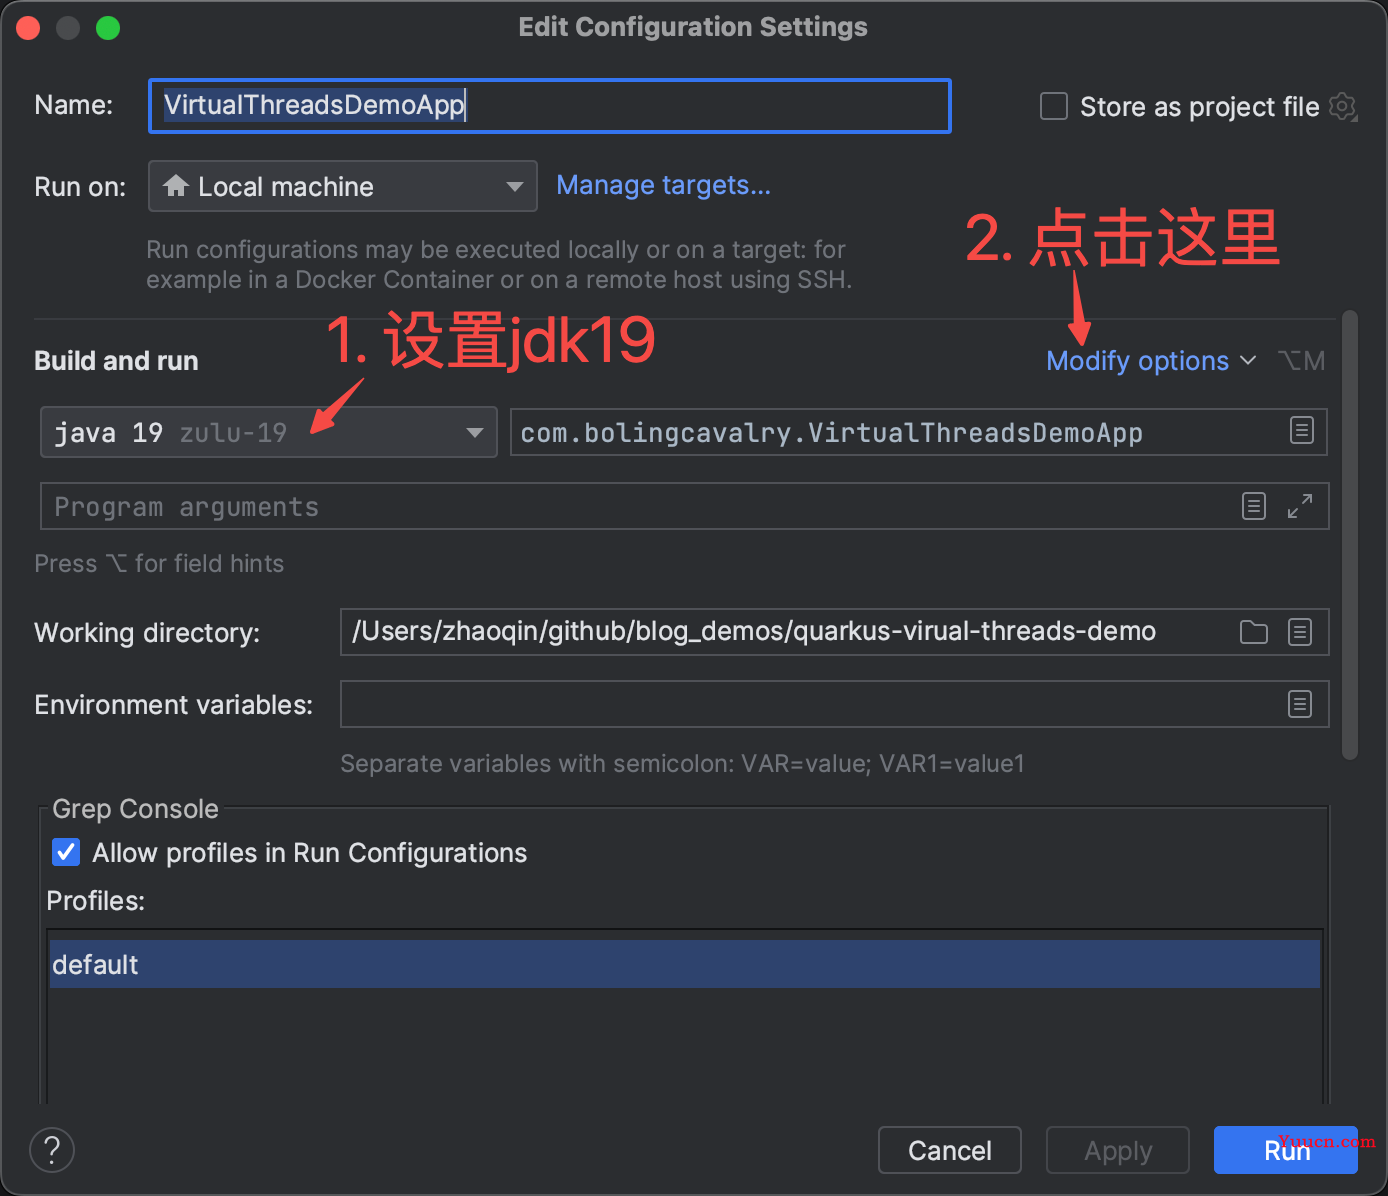Screen dimensions: 1388x1196
Task: Click the program arguments insert macros icon
Action: (1254, 506)
